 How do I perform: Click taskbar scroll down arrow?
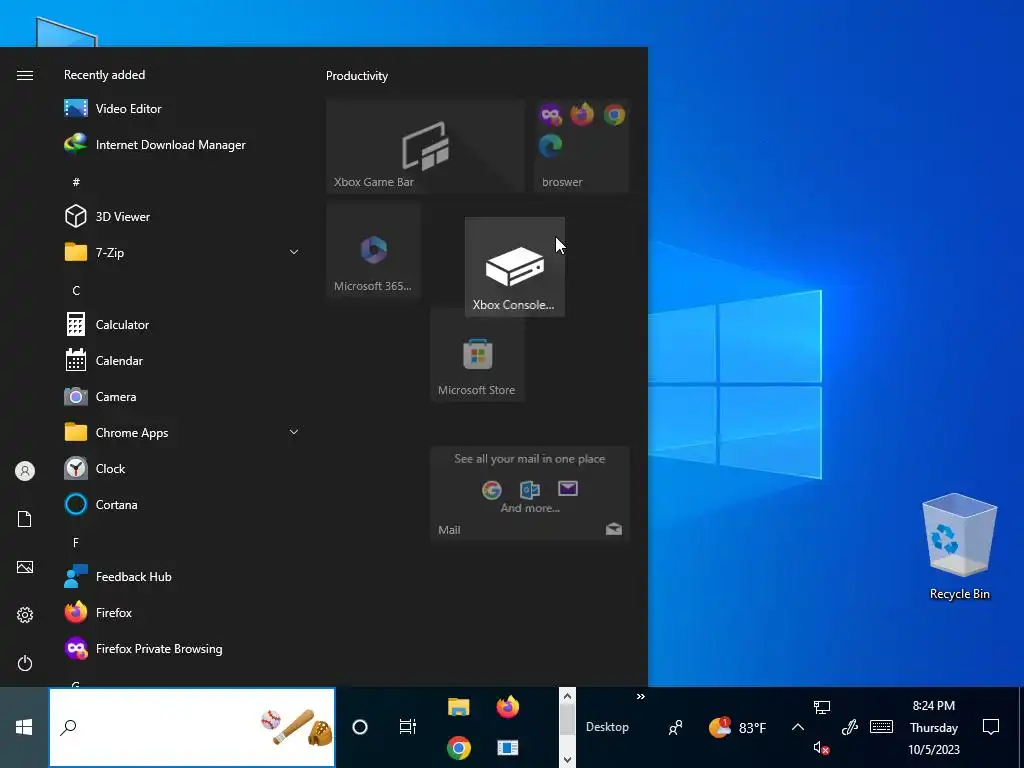coord(567,760)
